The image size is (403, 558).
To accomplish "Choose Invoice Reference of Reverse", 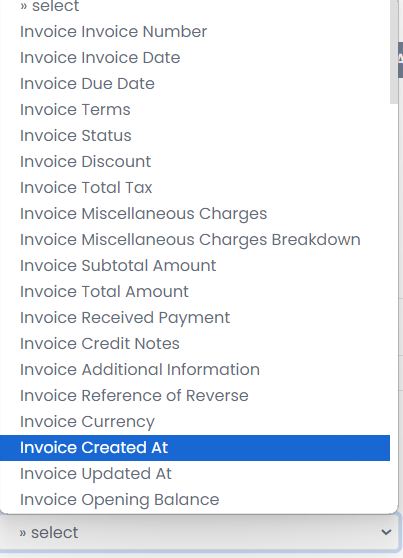I will [195, 395].
